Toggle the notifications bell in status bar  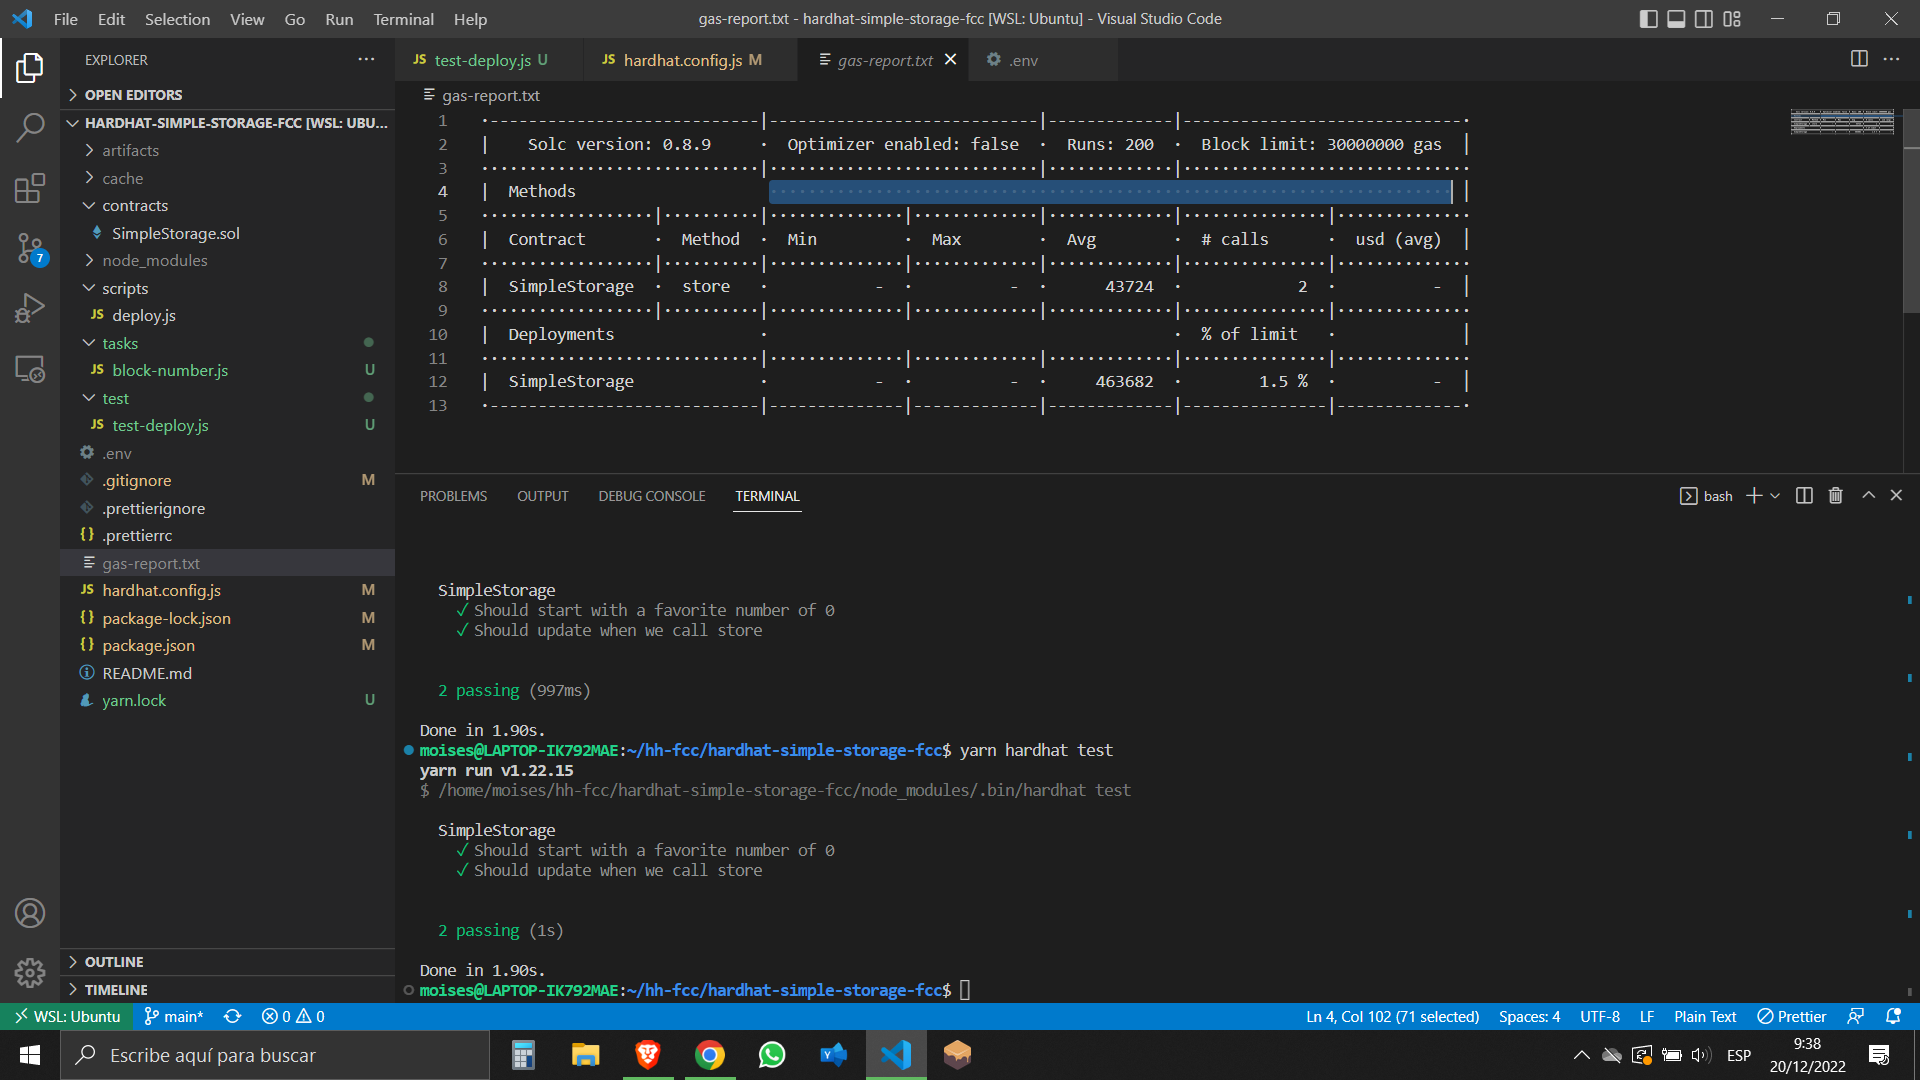coord(1896,1016)
